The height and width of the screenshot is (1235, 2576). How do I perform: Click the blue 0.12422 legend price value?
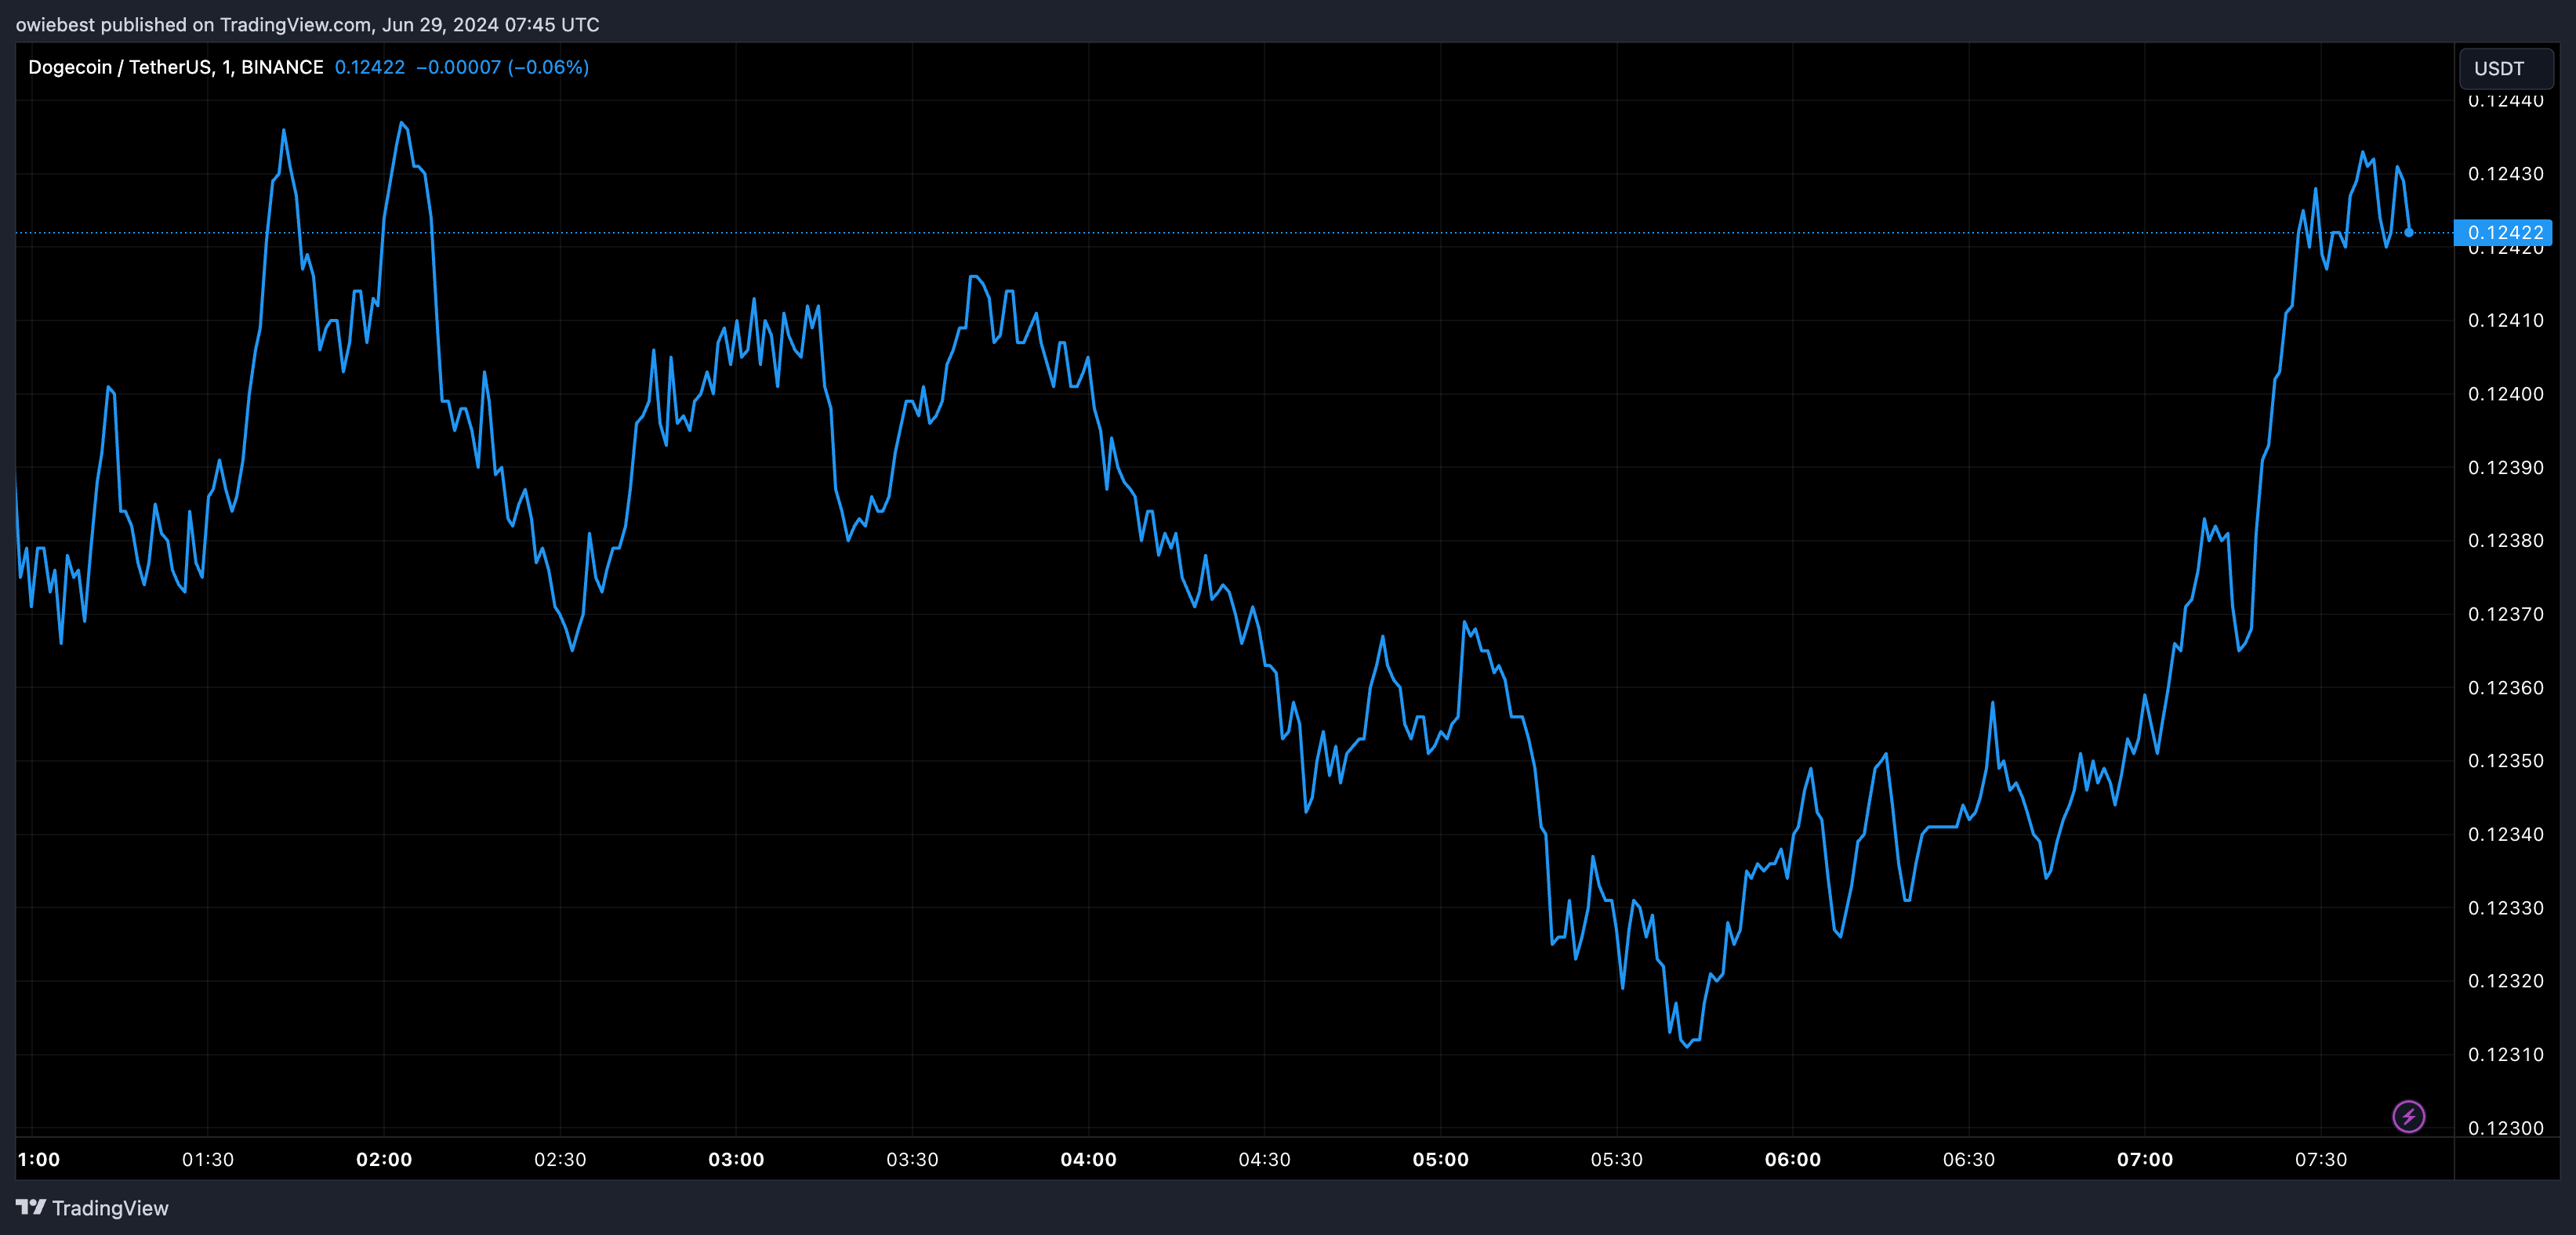click(x=369, y=67)
